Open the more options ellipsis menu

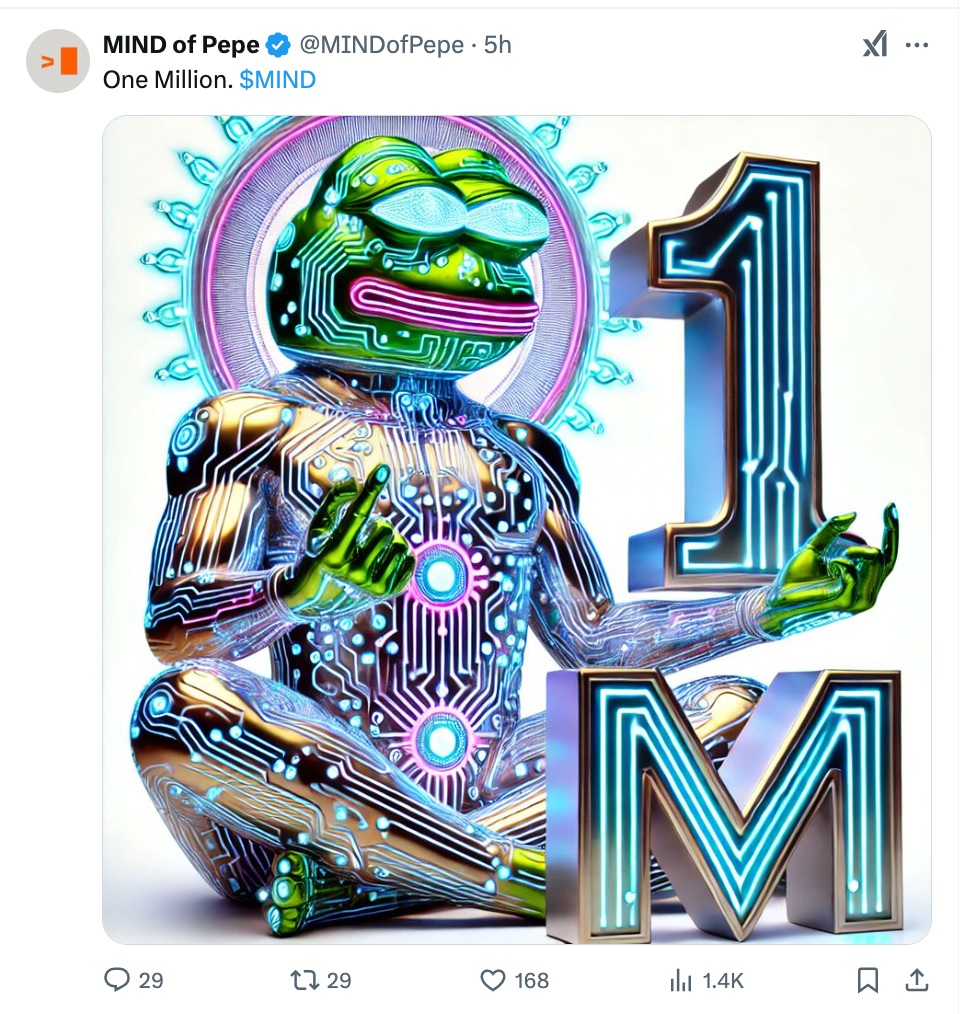click(x=917, y=44)
